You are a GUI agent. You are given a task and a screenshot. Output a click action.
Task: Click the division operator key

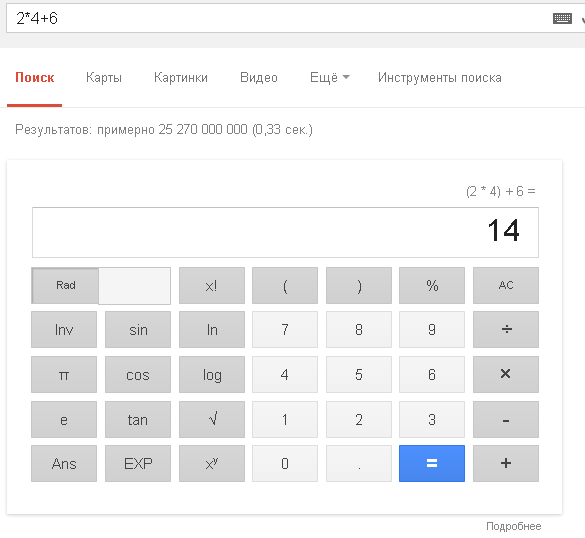tap(506, 329)
